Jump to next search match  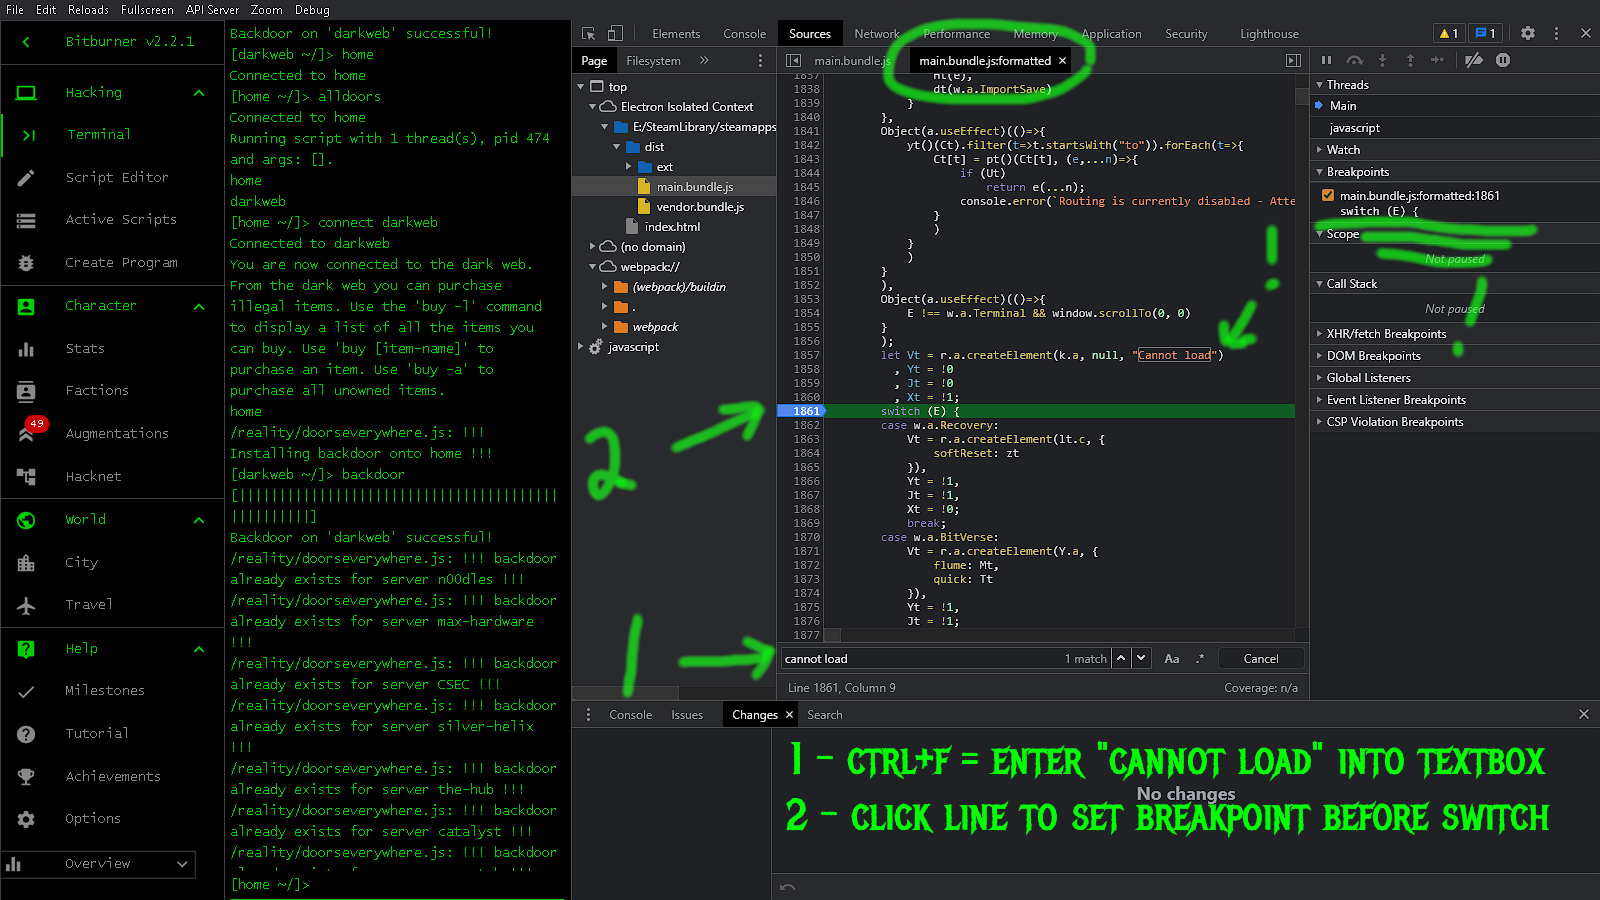click(1141, 658)
